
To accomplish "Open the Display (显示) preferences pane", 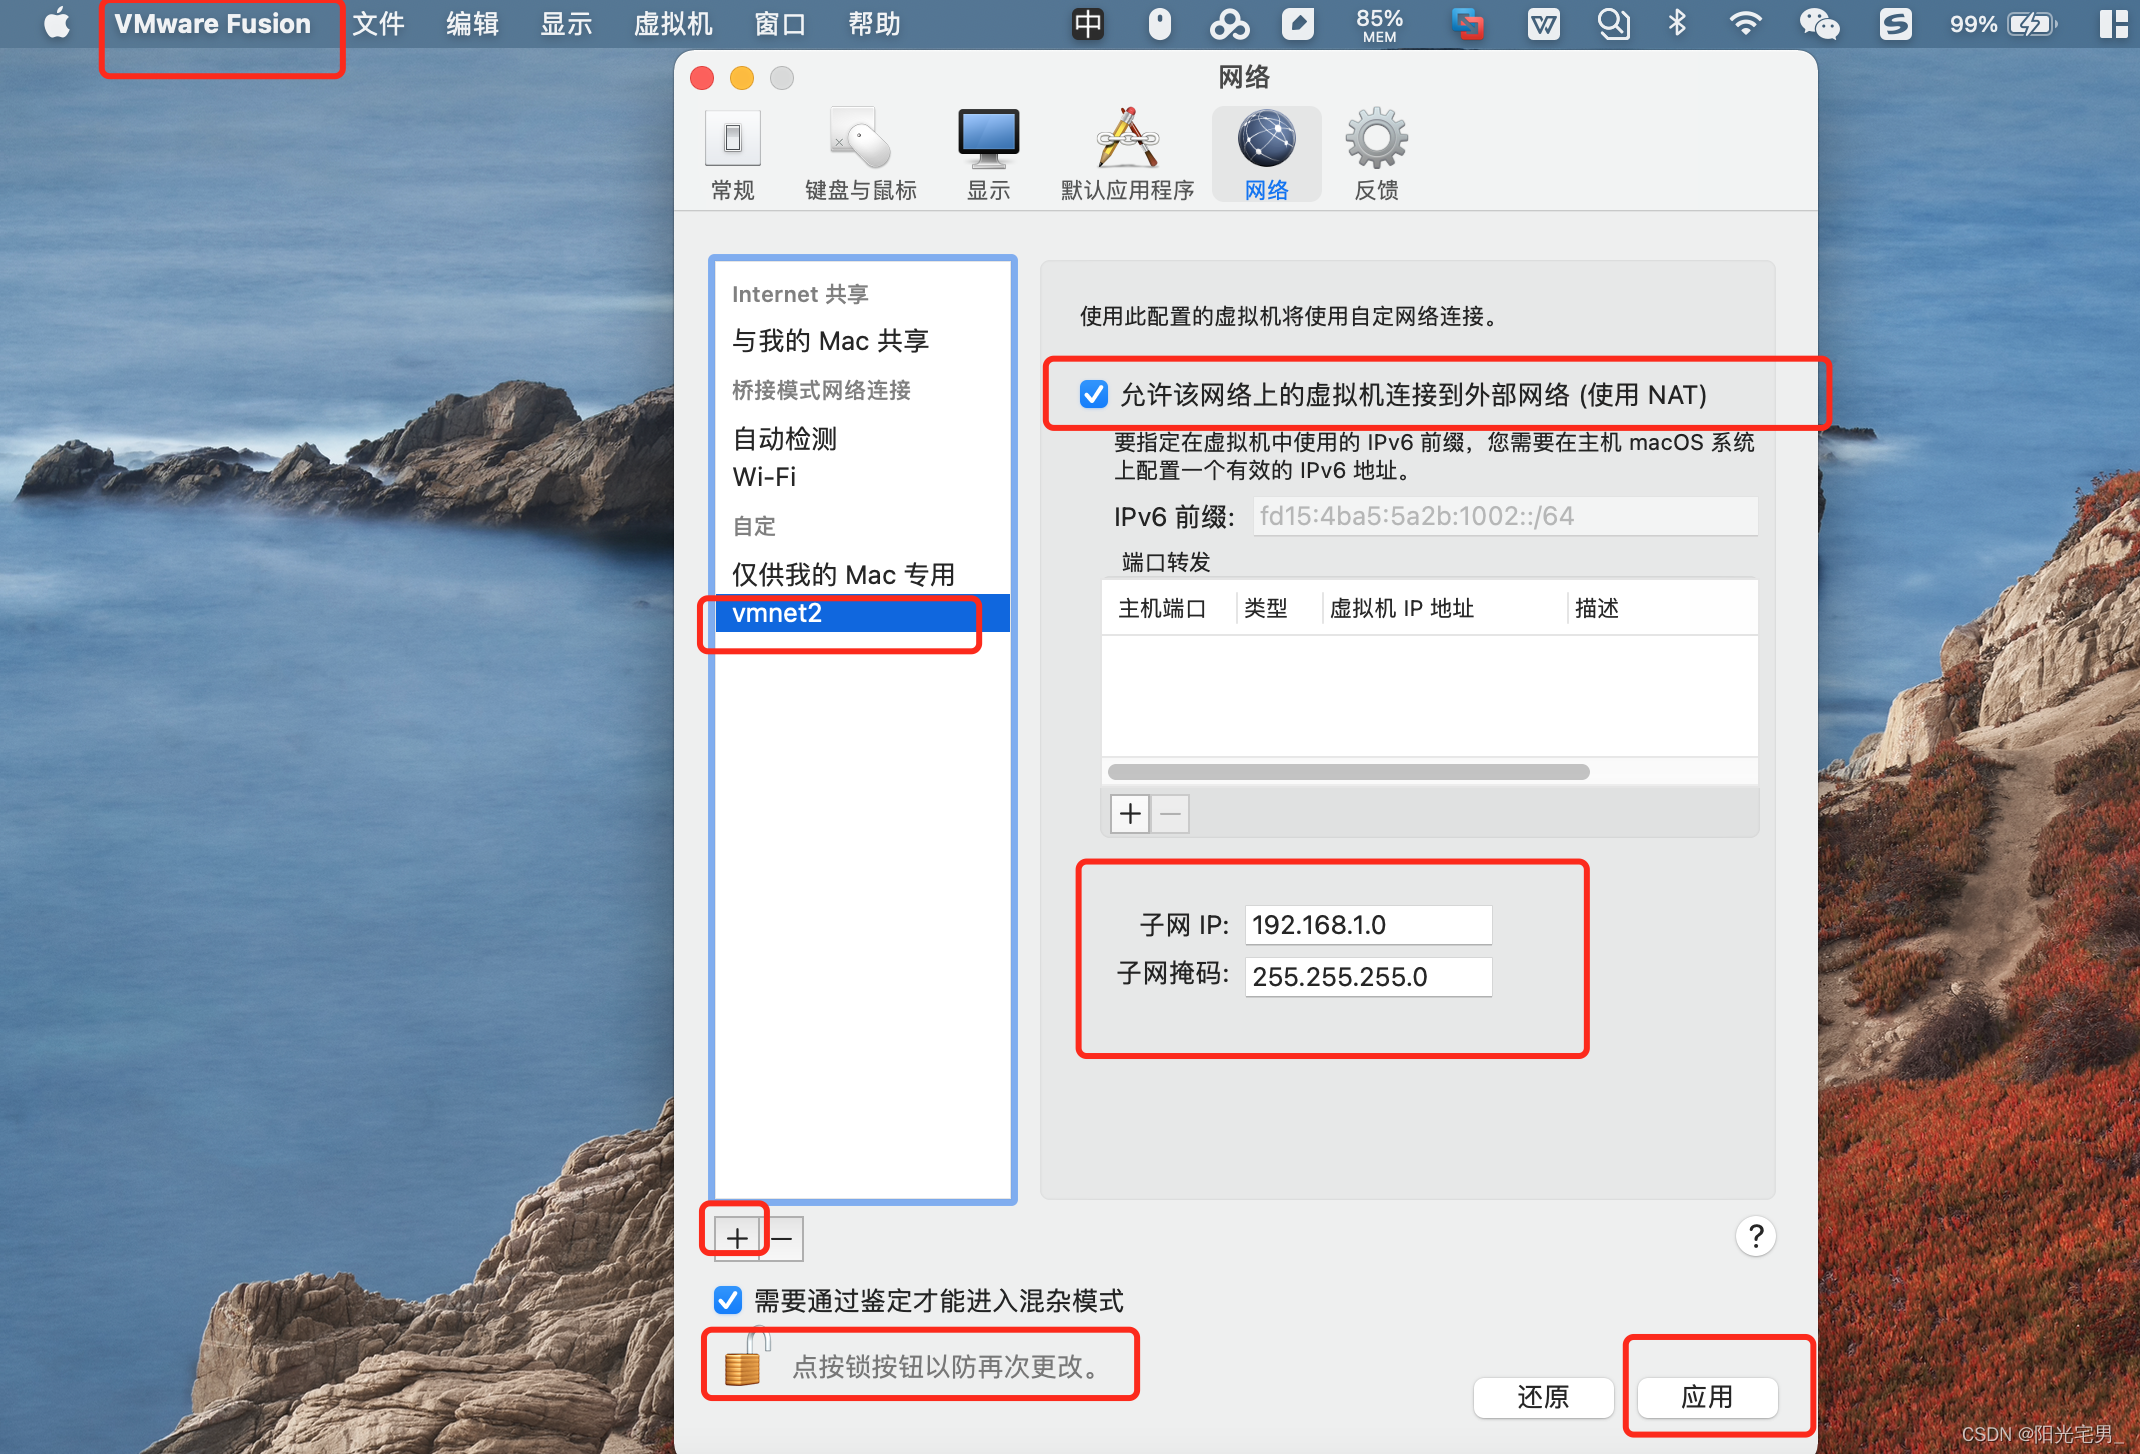I will (x=988, y=155).
